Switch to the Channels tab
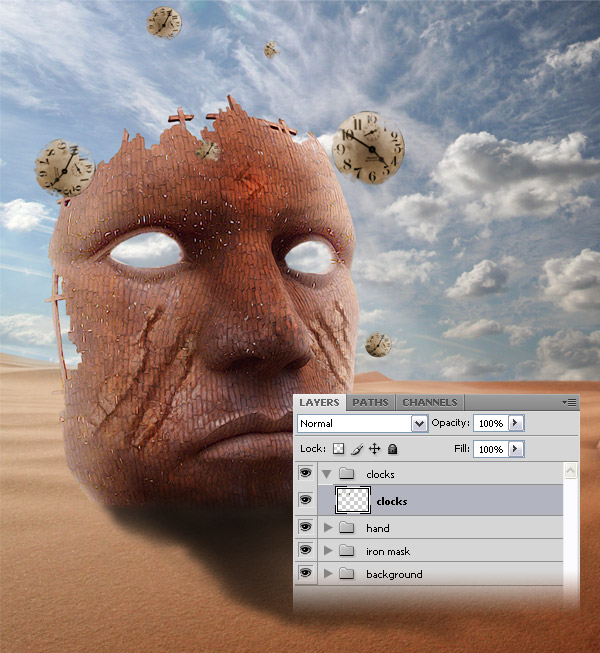 (x=430, y=402)
